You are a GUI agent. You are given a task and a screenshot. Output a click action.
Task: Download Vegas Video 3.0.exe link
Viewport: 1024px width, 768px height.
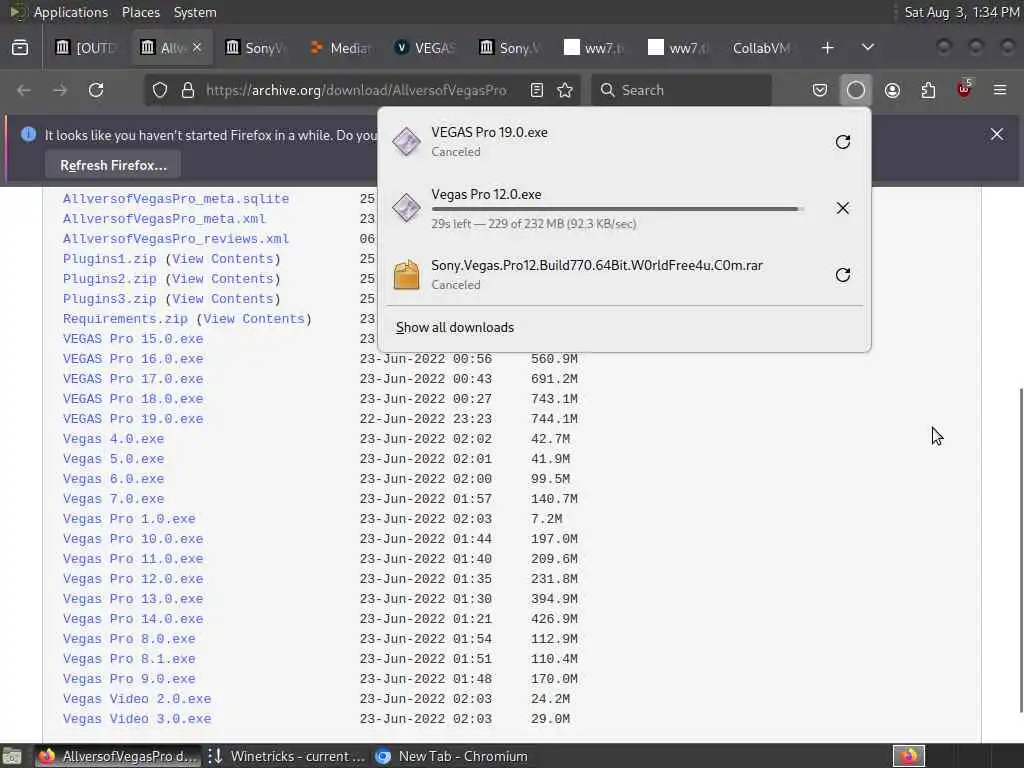pyautogui.click(x=137, y=719)
